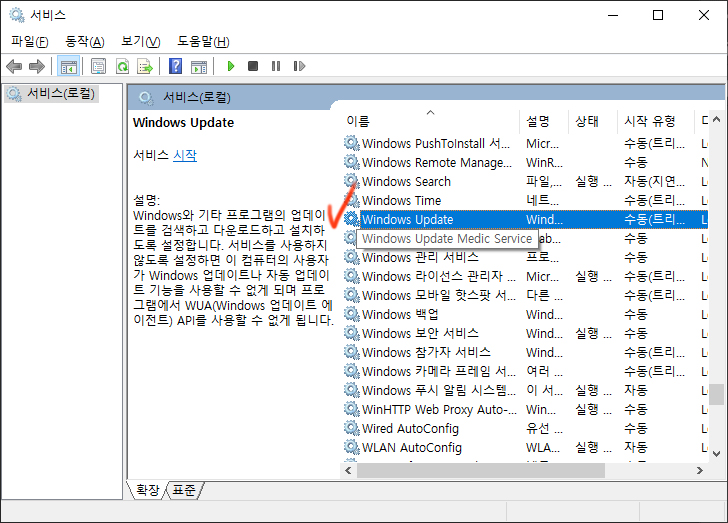Click the 실행 status of Windows Search
Screen dimensions: 728x523
593,182
